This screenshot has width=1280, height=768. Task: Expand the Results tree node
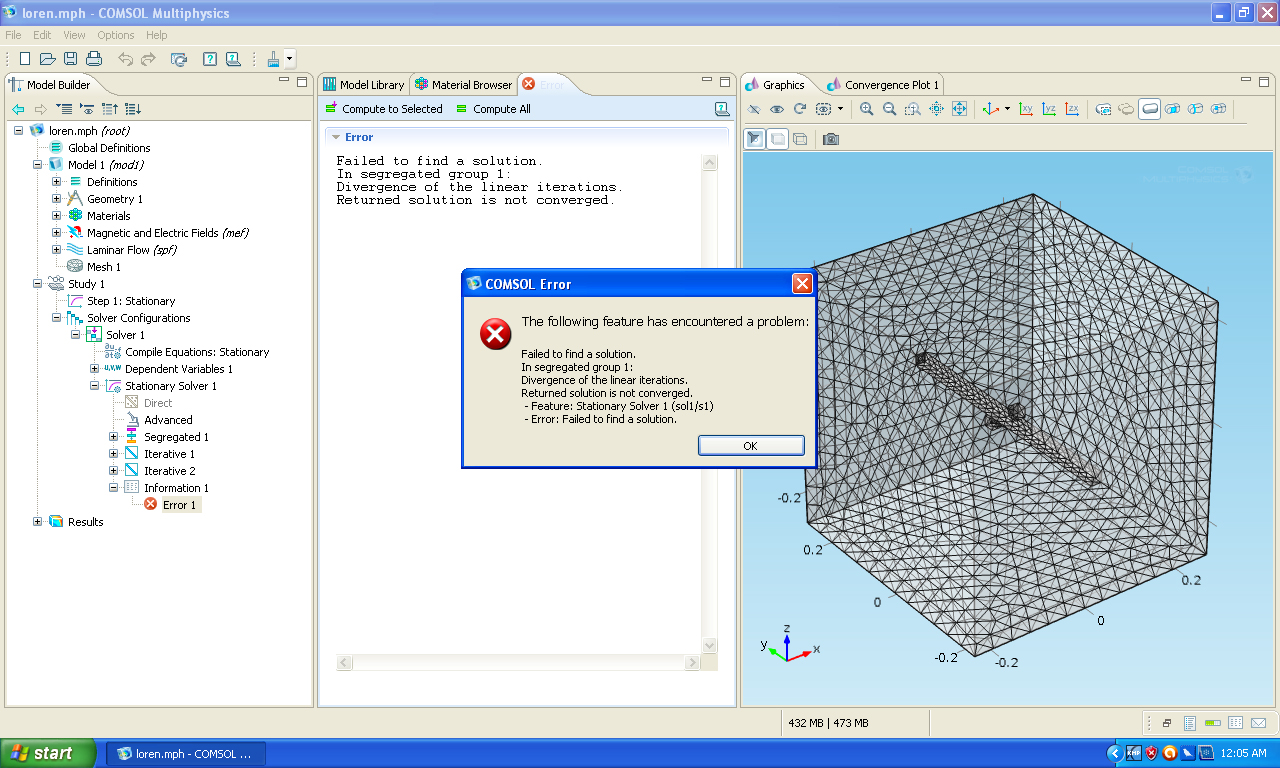point(38,522)
